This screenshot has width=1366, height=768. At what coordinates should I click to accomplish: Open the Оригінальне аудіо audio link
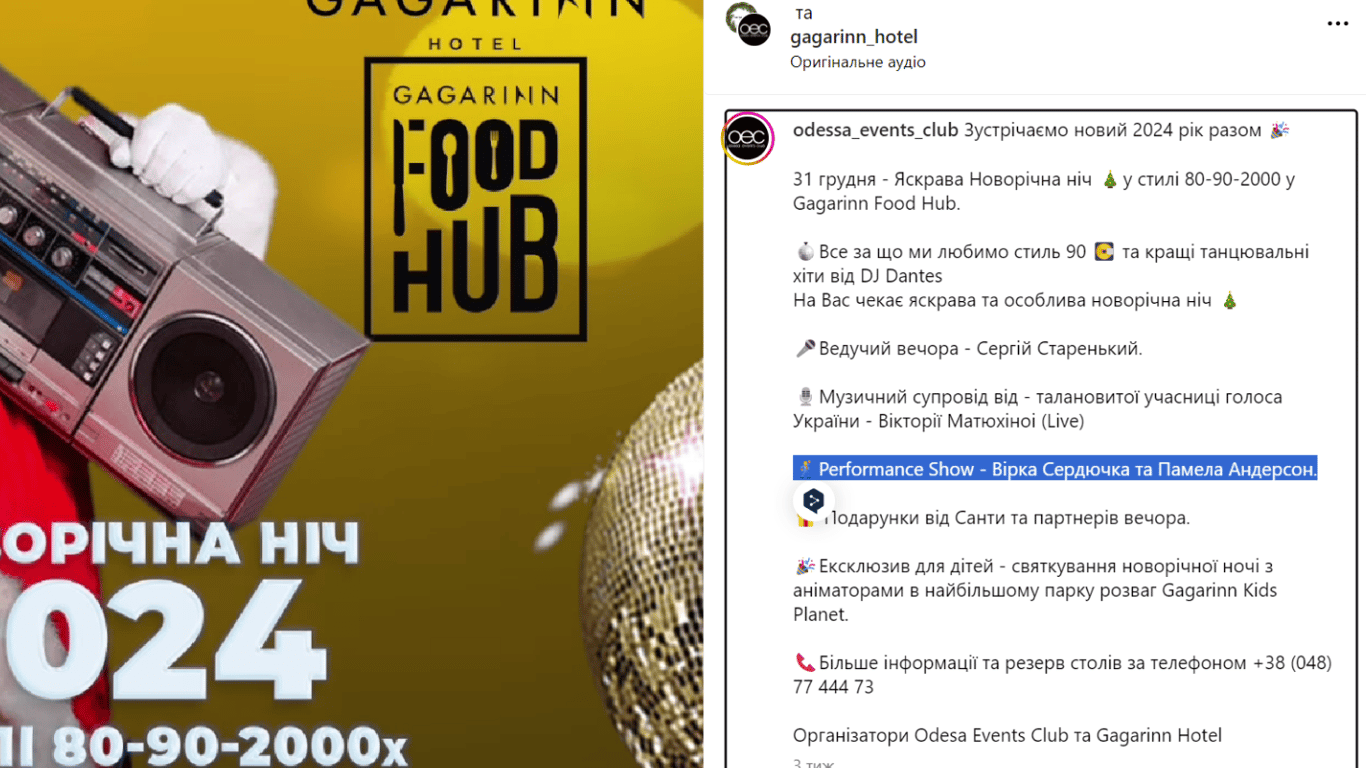[x=858, y=62]
